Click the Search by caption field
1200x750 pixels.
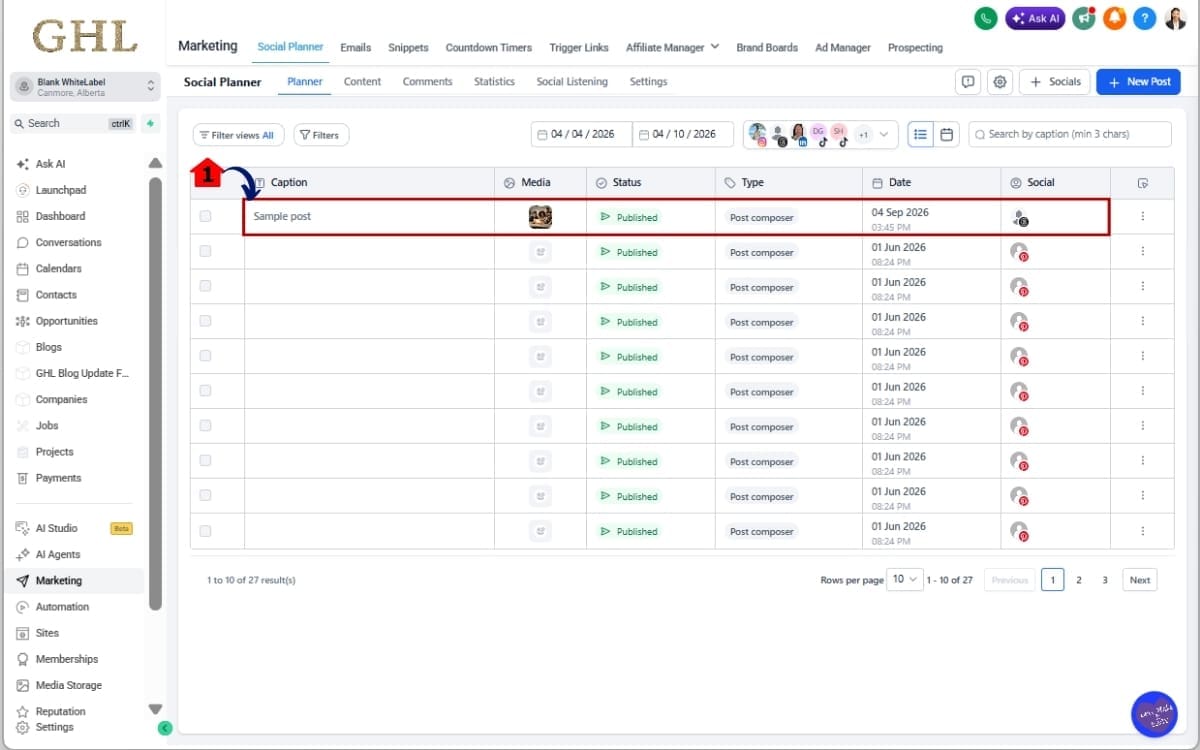[x=1070, y=134]
